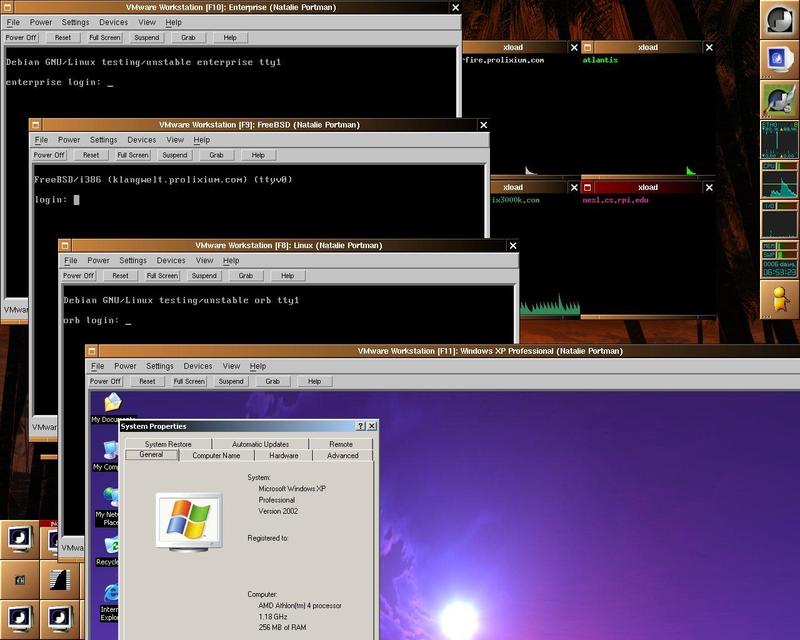Screen dimensions: 800x640
Task: Launch Internet Explorer from the XP desktop
Action: pos(110,594)
